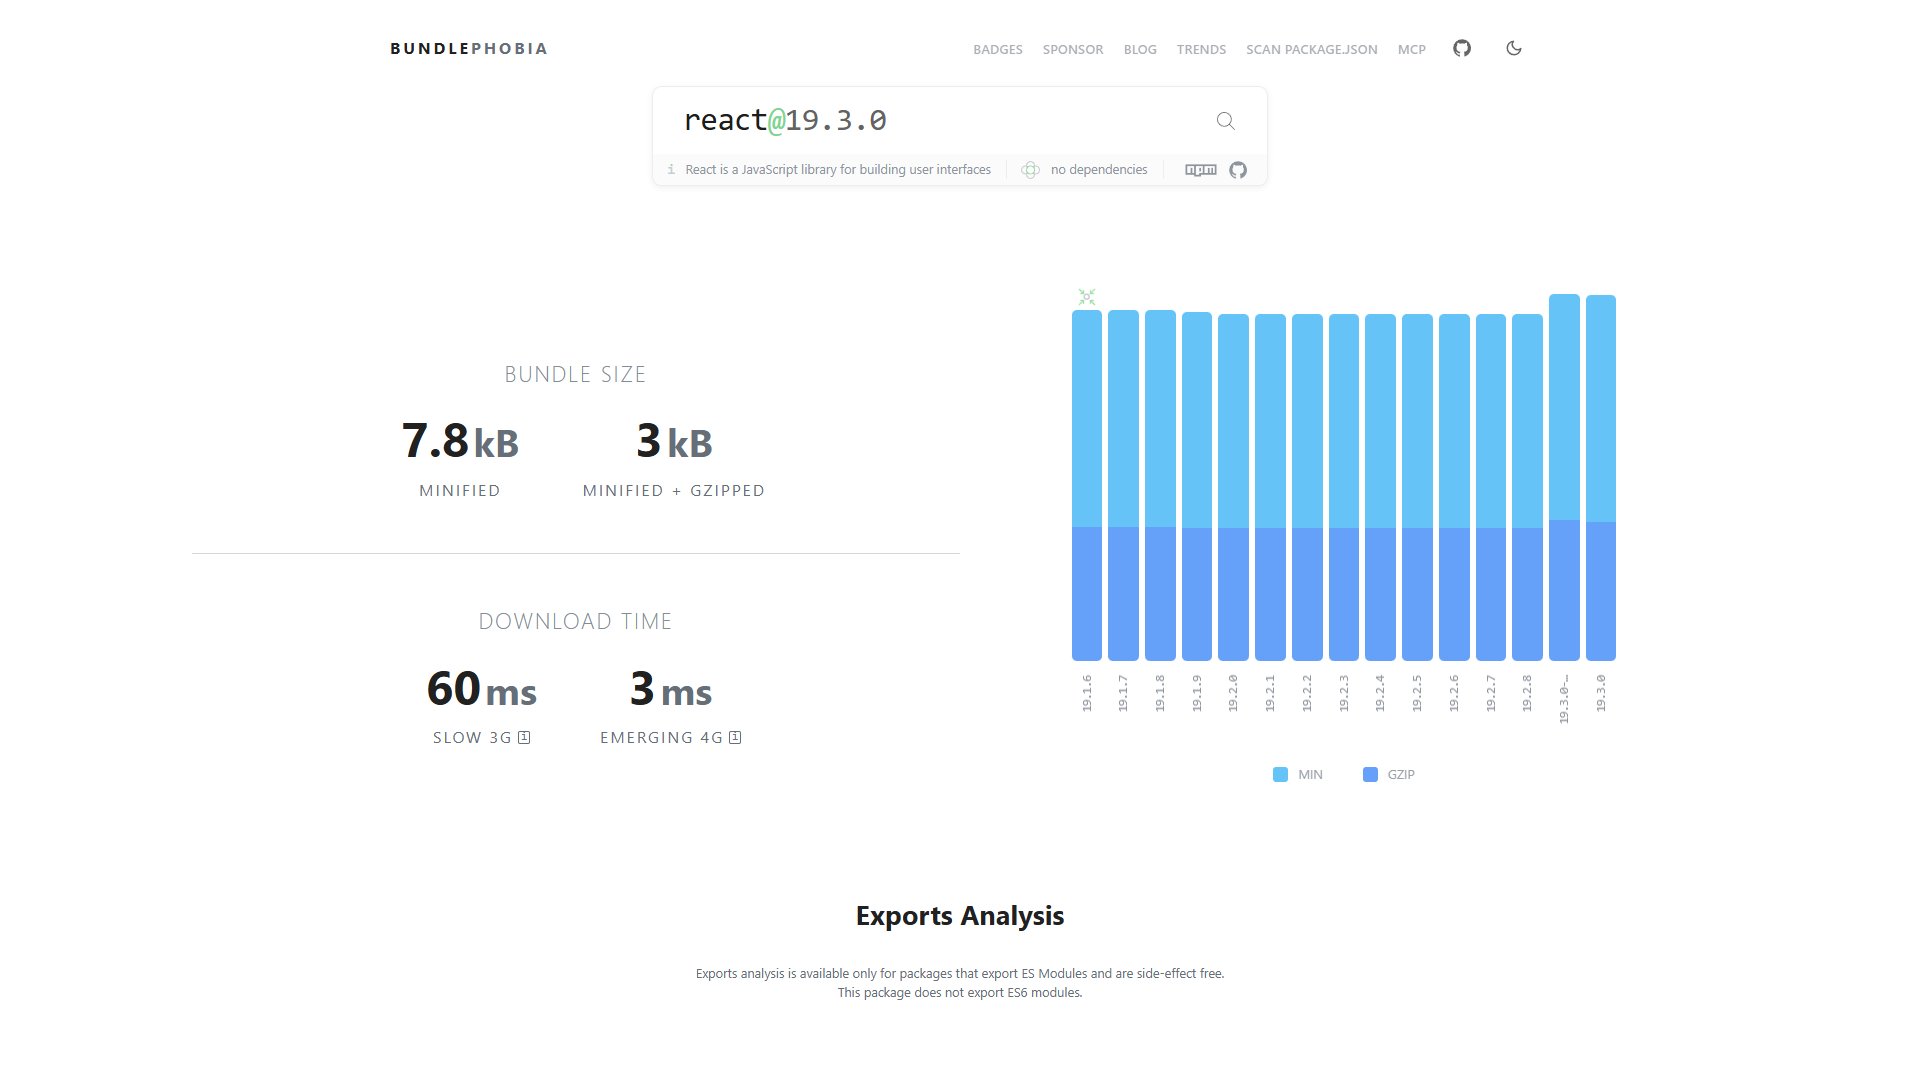Click the "19.2.0" version label under the chart
Image resolution: width=1920 pixels, height=1080 pixels.
(x=1233, y=693)
